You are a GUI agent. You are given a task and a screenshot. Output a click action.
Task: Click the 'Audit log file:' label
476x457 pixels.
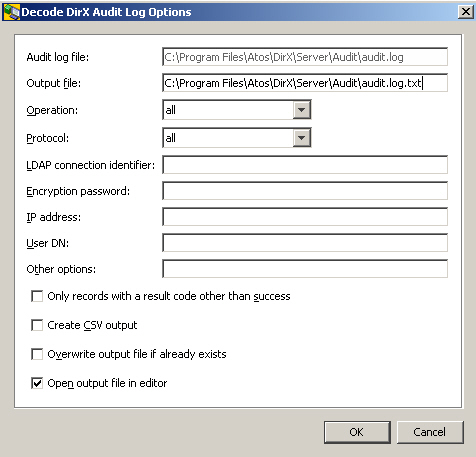(x=58, y=57)
